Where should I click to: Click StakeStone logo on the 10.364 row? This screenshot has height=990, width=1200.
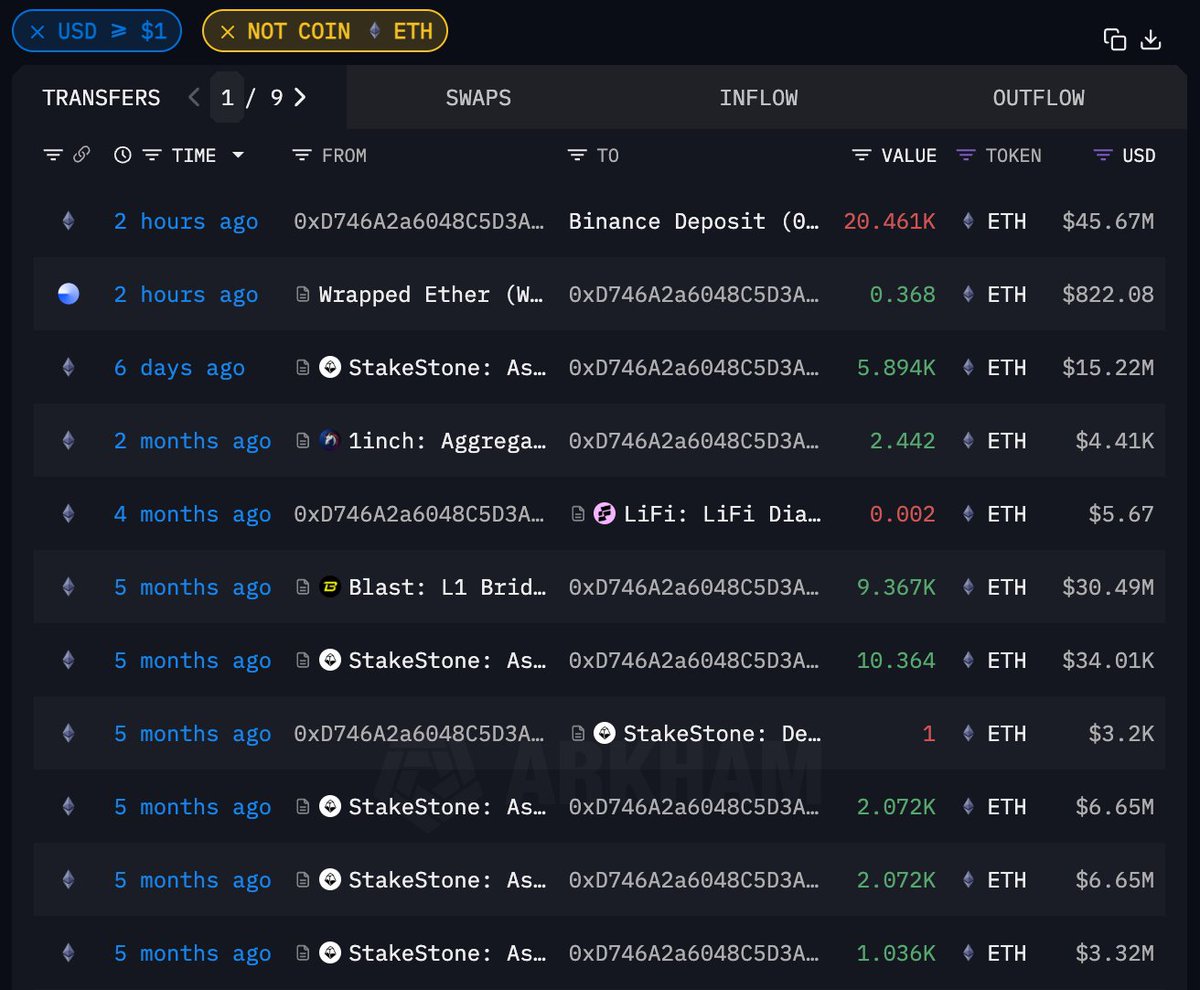330,660
